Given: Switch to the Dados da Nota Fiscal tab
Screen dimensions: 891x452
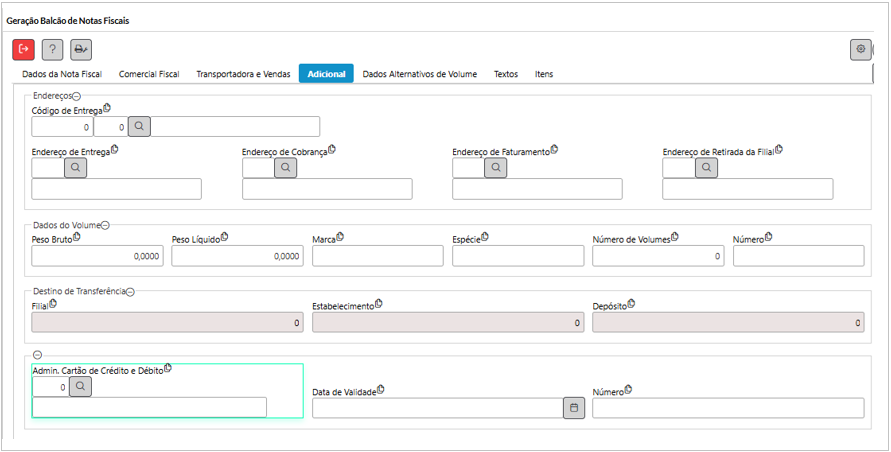Looking at the screenshot, I should pyautogui.click(x=62, y=74).
